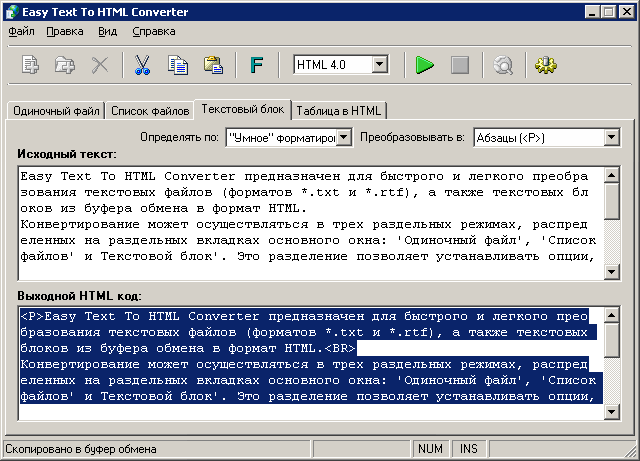640x461 pixels.
Task: Click inside the Исходный текст area
Action: point(311,223)
